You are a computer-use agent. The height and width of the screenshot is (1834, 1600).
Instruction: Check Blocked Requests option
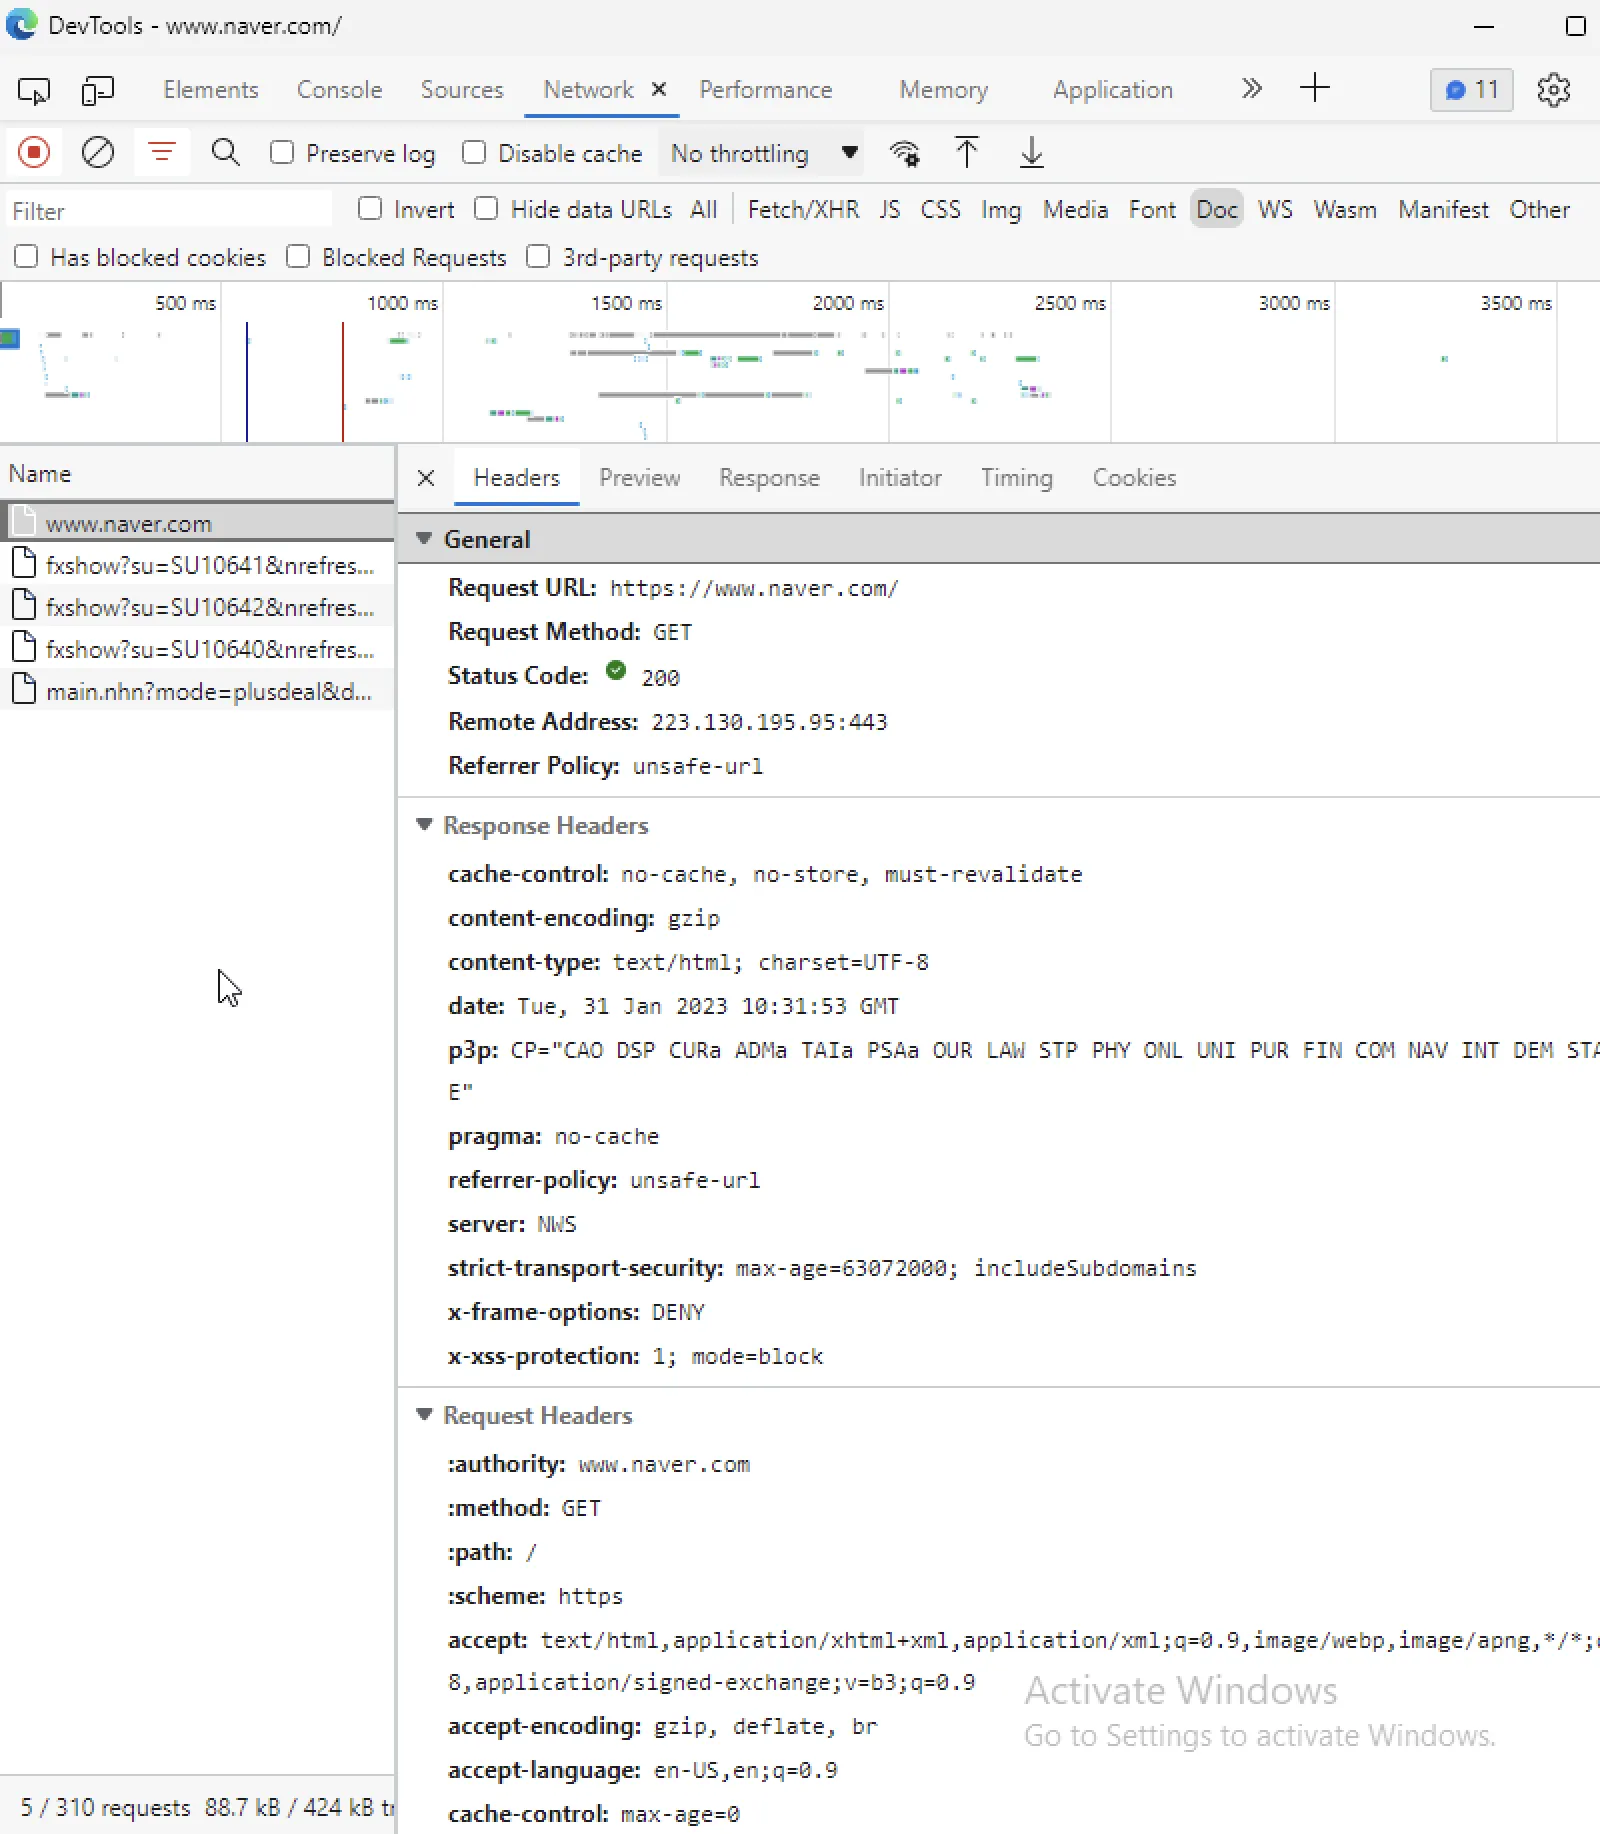pyautogui.click(x=298, y=257)
